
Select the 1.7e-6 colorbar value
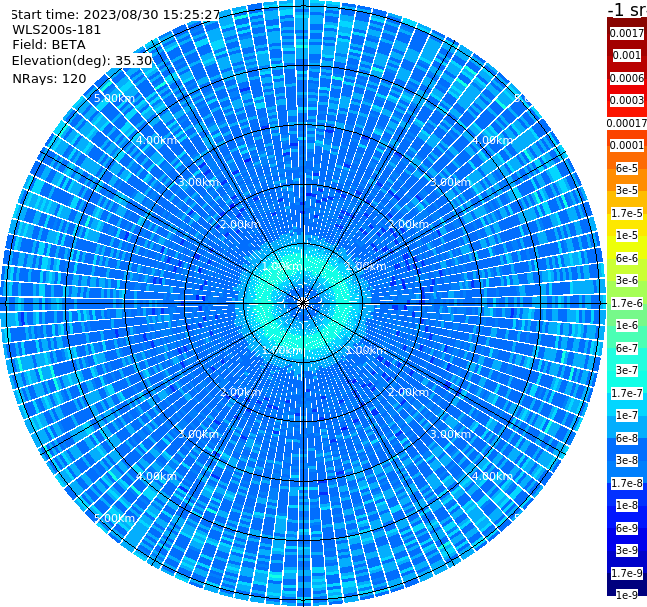627,303
